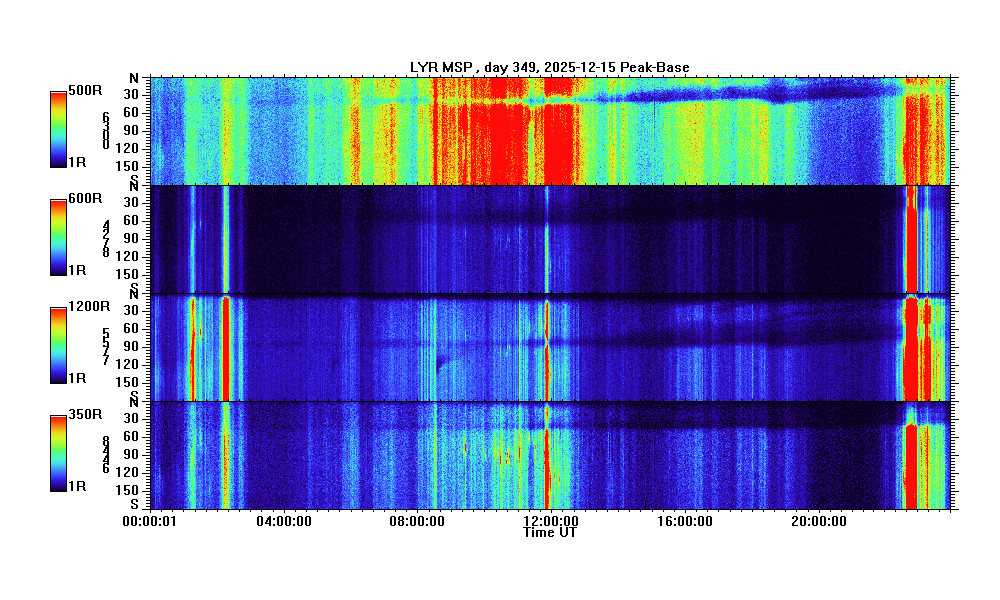1000x600 pixels.
Task: Click the 00:00:01 start time label
Action: [x=150, y=521]
